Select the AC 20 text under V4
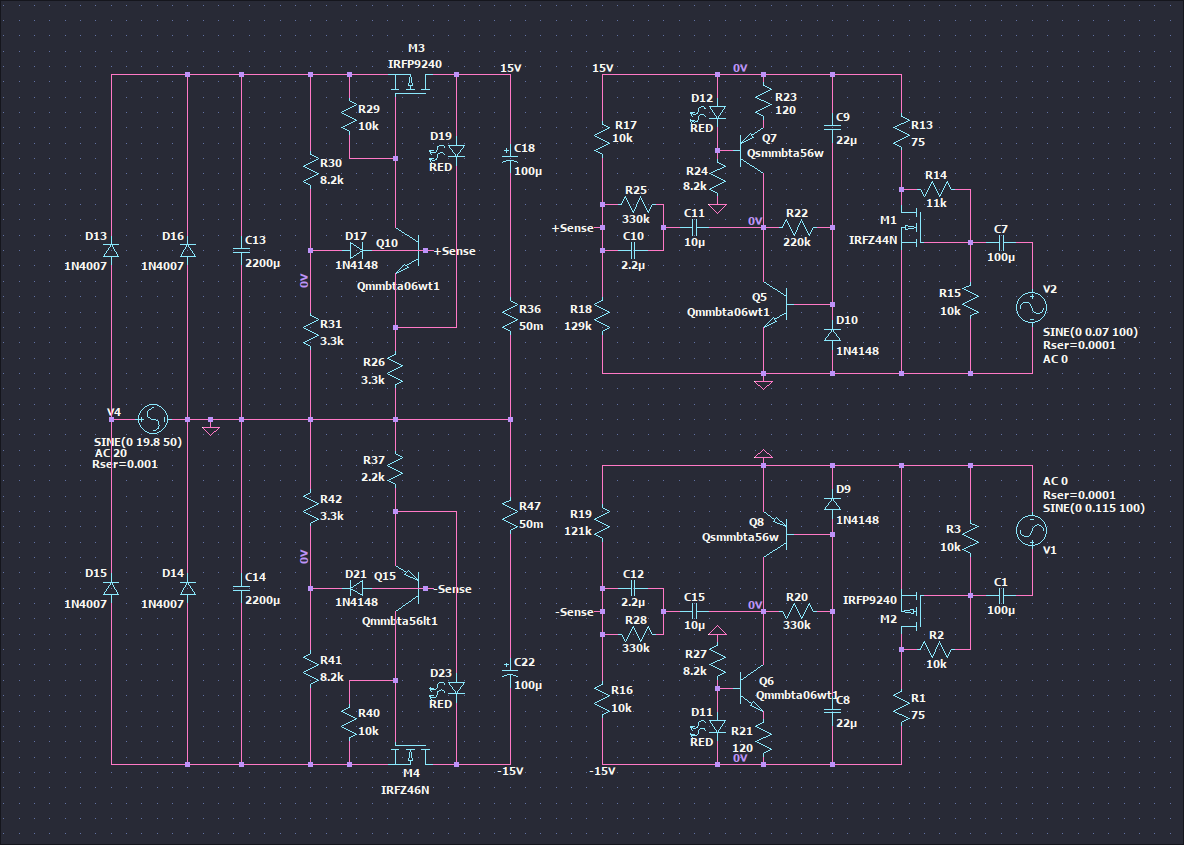 (x=111, y=453)
